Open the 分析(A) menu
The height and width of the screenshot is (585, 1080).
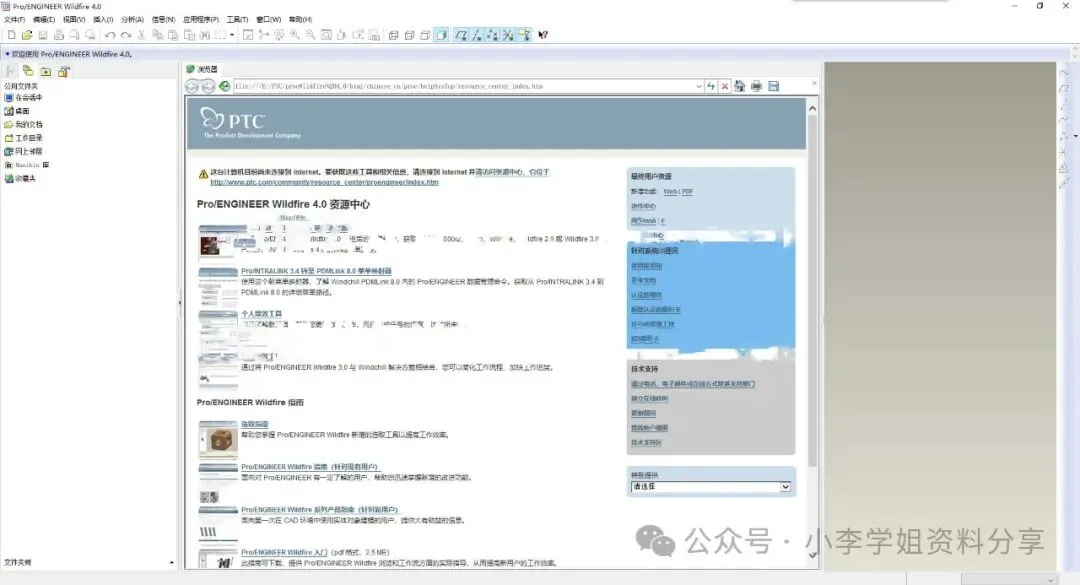[132, 19]
